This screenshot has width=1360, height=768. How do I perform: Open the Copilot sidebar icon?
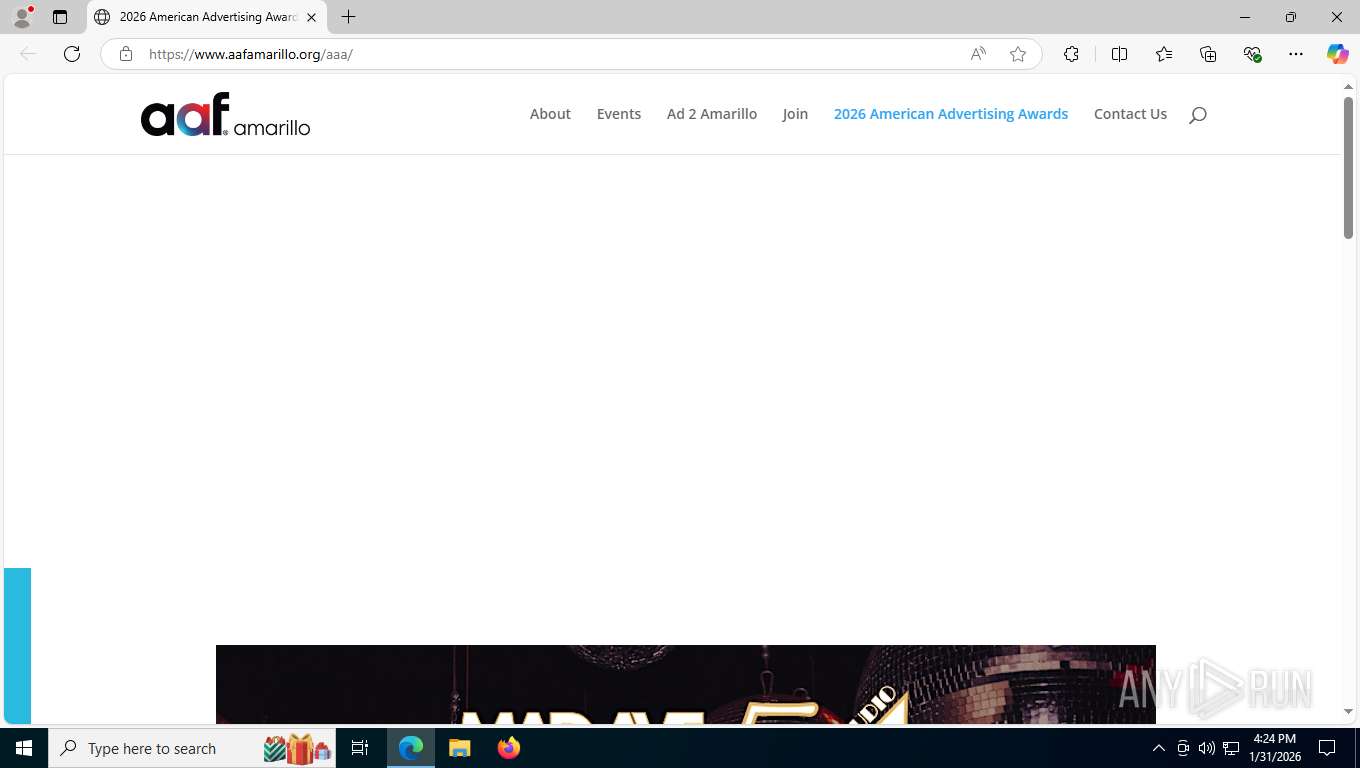coord(1338,54)
